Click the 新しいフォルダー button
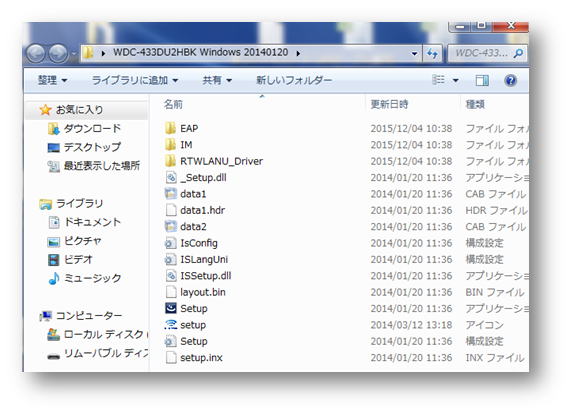Screen dimensions: 571x414 (x=294, y=80)
